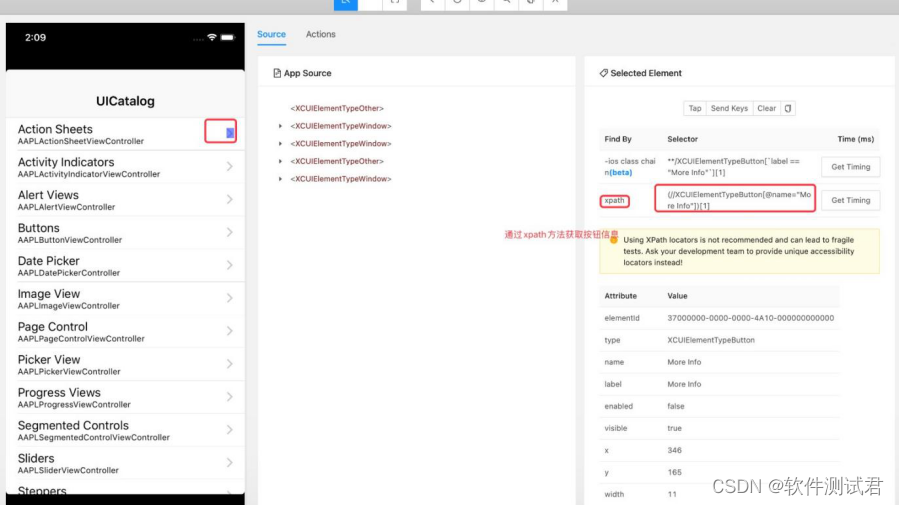Click the Sliders row chevron

click(x=229, y=463)
